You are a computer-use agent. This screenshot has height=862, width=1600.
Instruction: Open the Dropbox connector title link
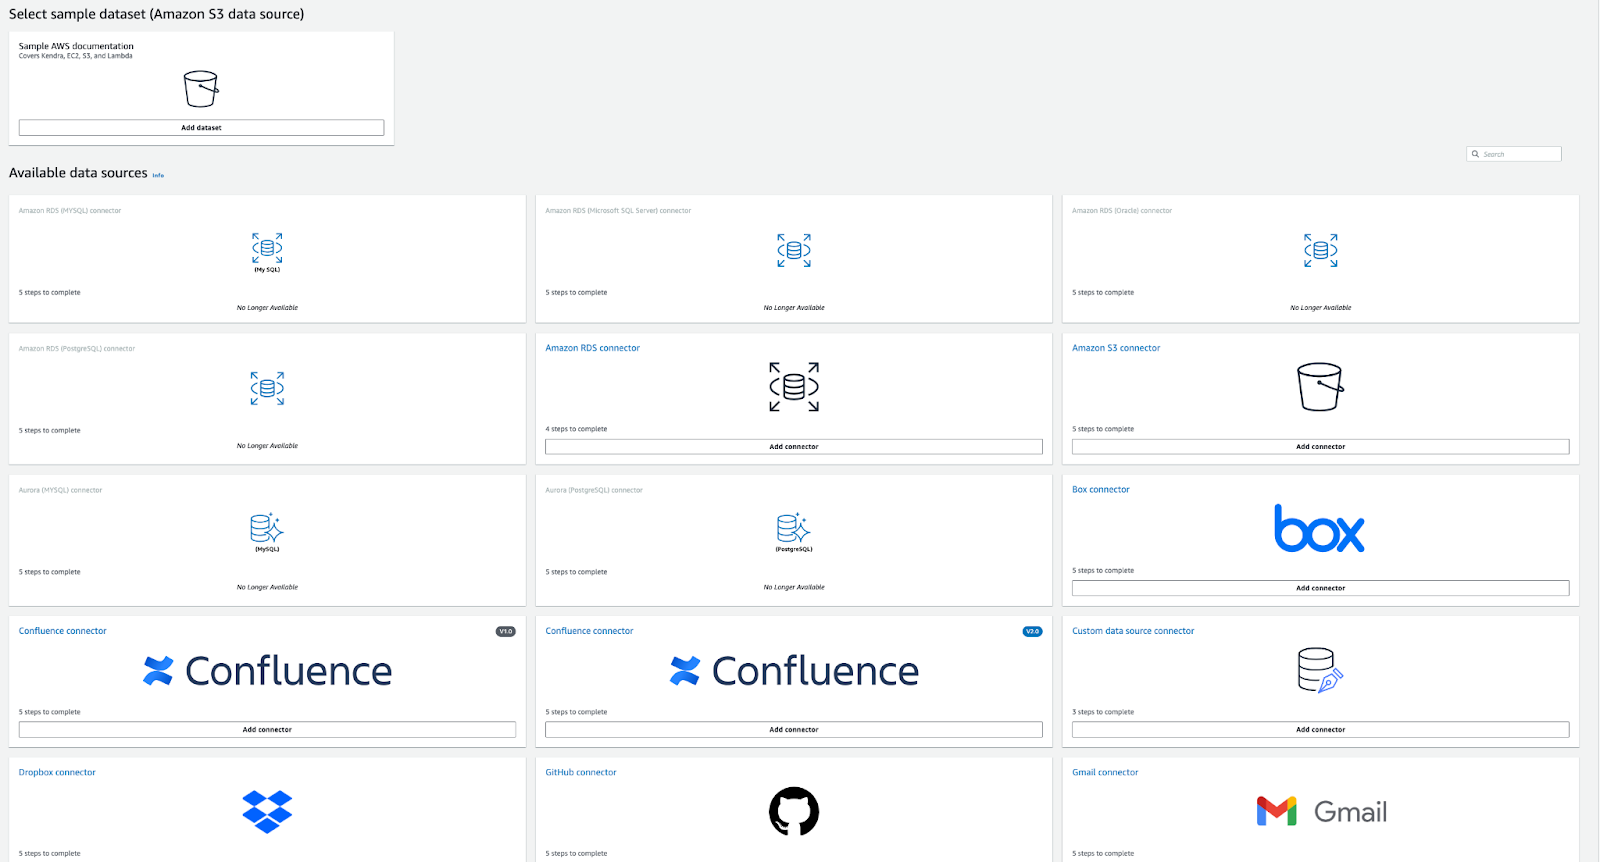(57, 773)
